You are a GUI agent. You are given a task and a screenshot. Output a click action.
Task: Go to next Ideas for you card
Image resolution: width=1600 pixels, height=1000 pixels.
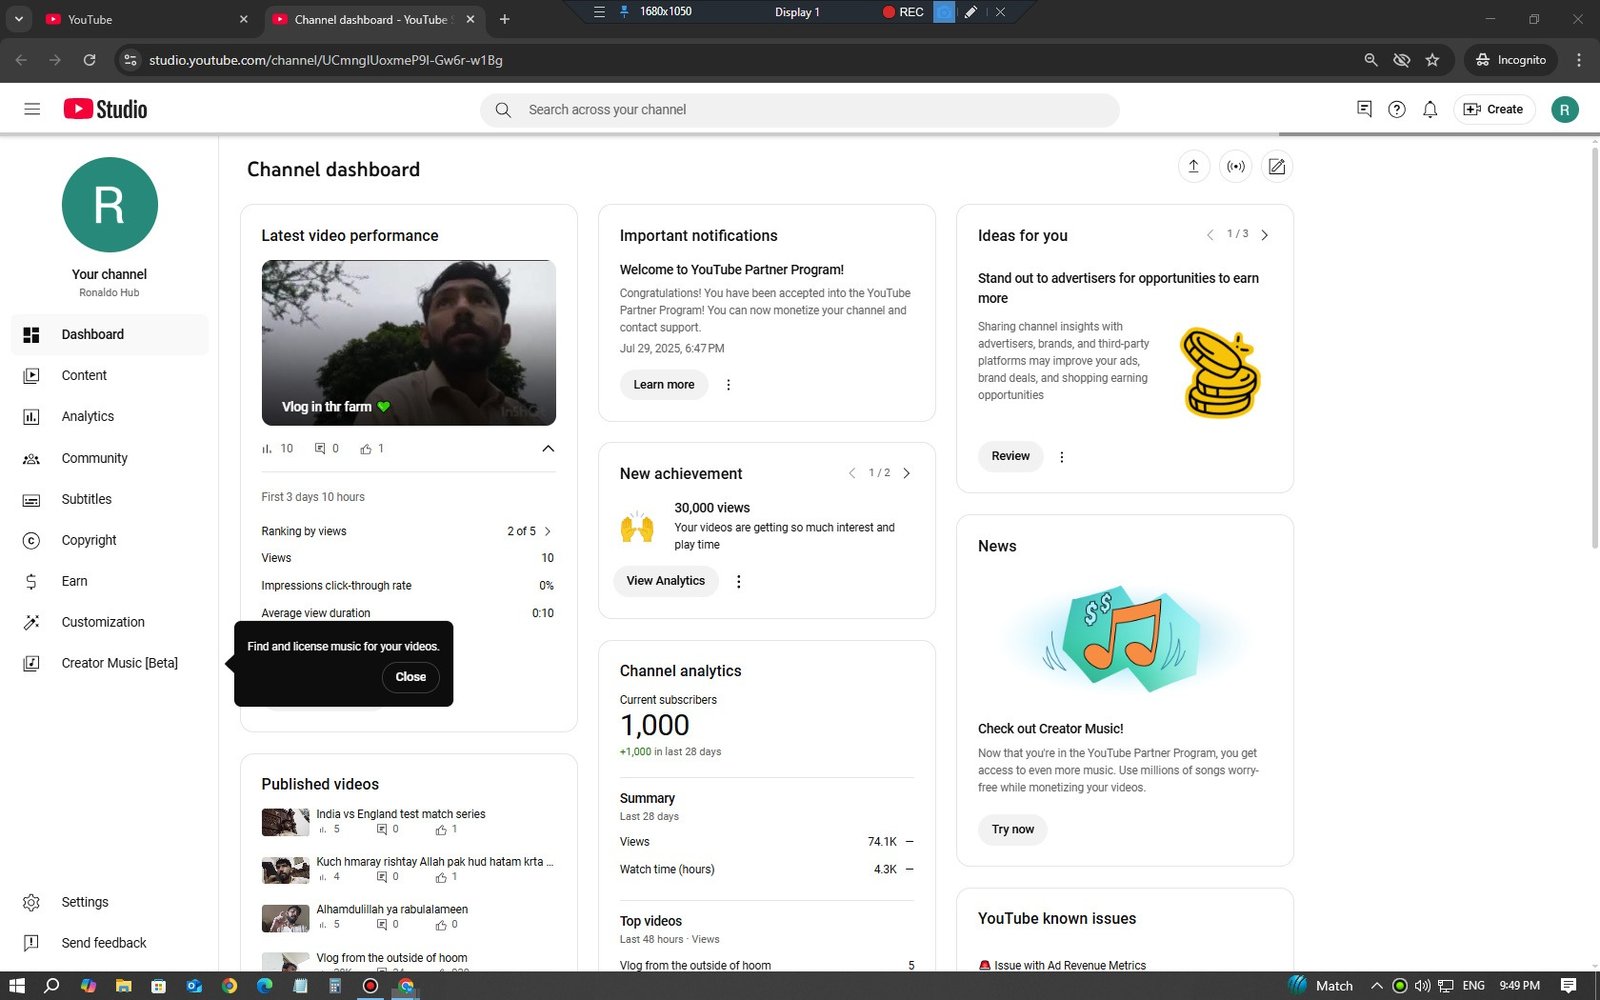point(1265,235)
